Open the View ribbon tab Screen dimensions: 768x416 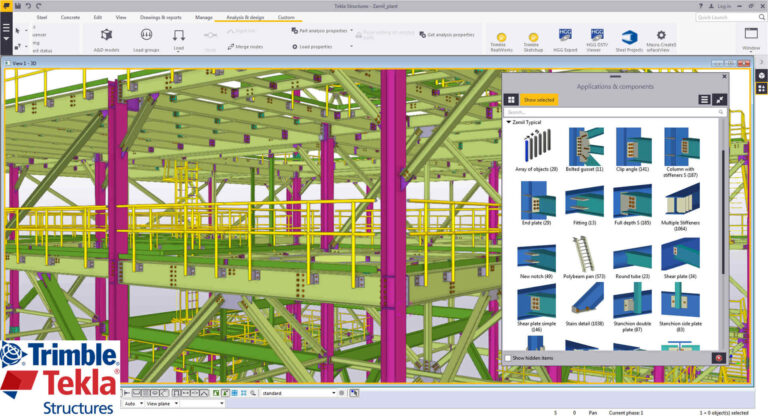pyautogui.click(x=121, y=17)
